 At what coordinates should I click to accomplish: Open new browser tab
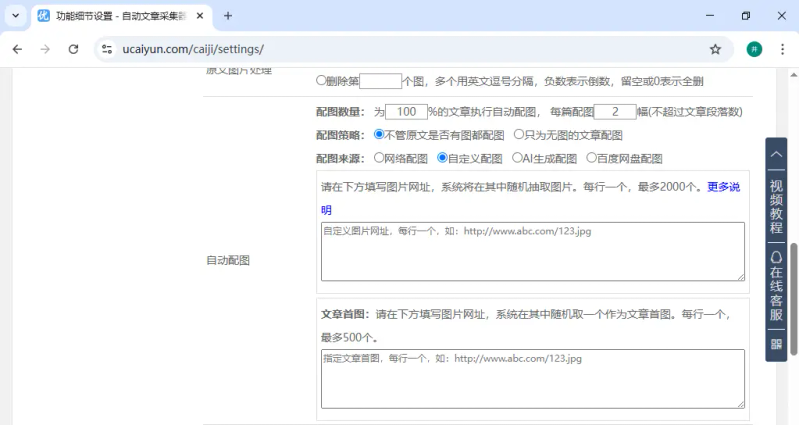pyautogui.click(x=228, y=16)
